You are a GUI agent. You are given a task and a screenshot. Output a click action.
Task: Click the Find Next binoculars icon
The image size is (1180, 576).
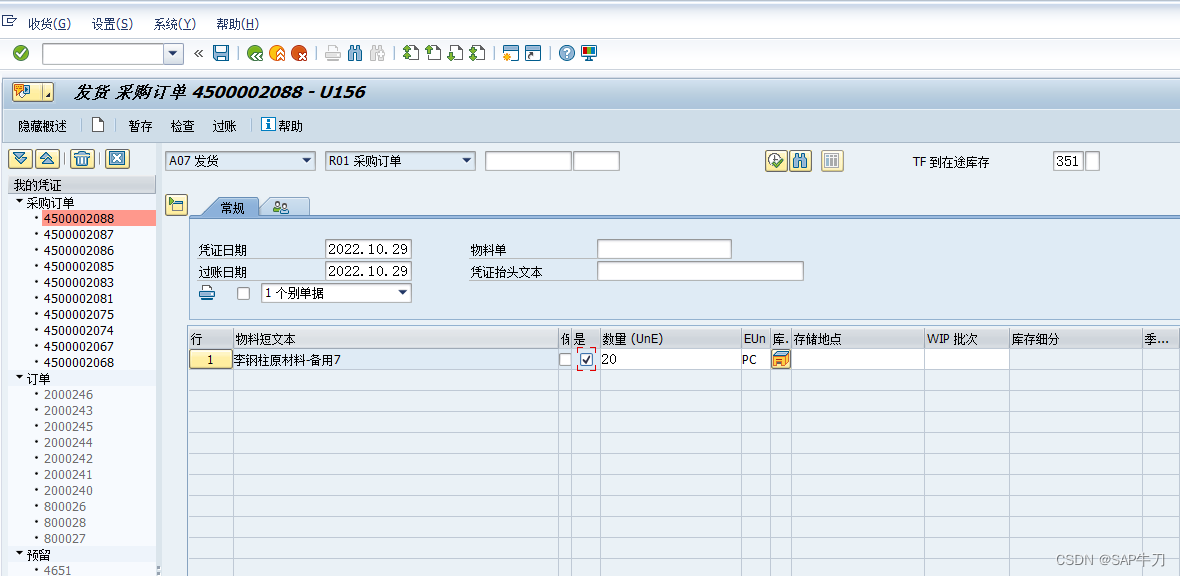378,53
